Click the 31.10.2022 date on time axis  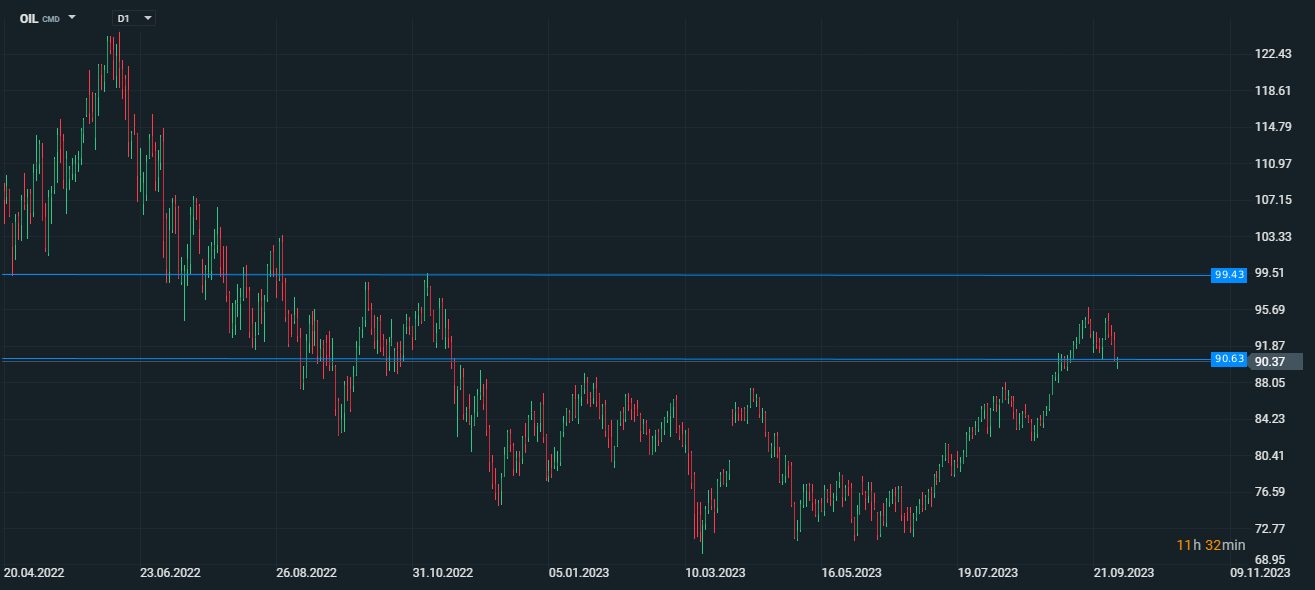(442, 573)
